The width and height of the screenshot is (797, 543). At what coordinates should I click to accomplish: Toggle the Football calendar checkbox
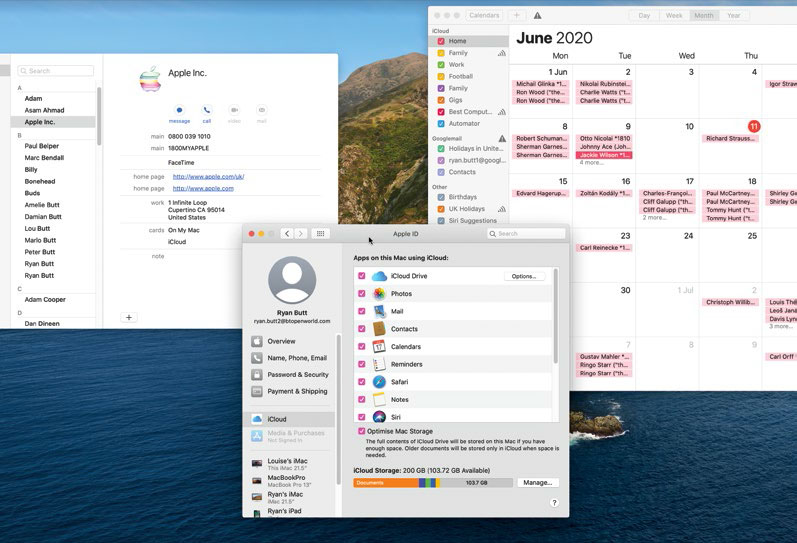441,76
